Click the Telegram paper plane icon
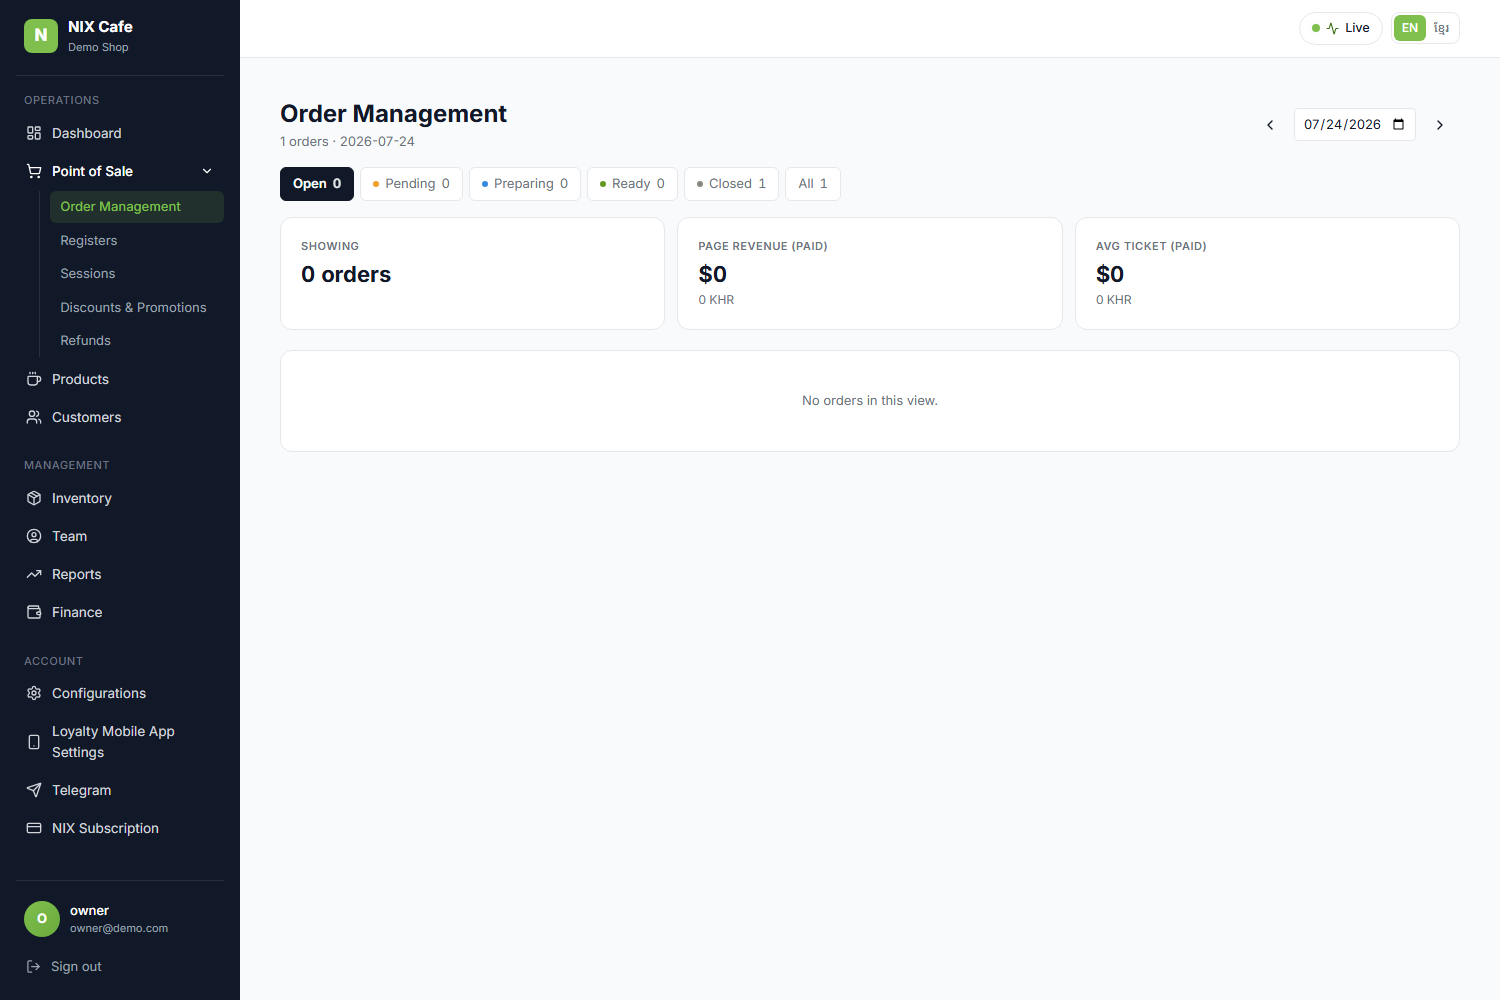 34,790
